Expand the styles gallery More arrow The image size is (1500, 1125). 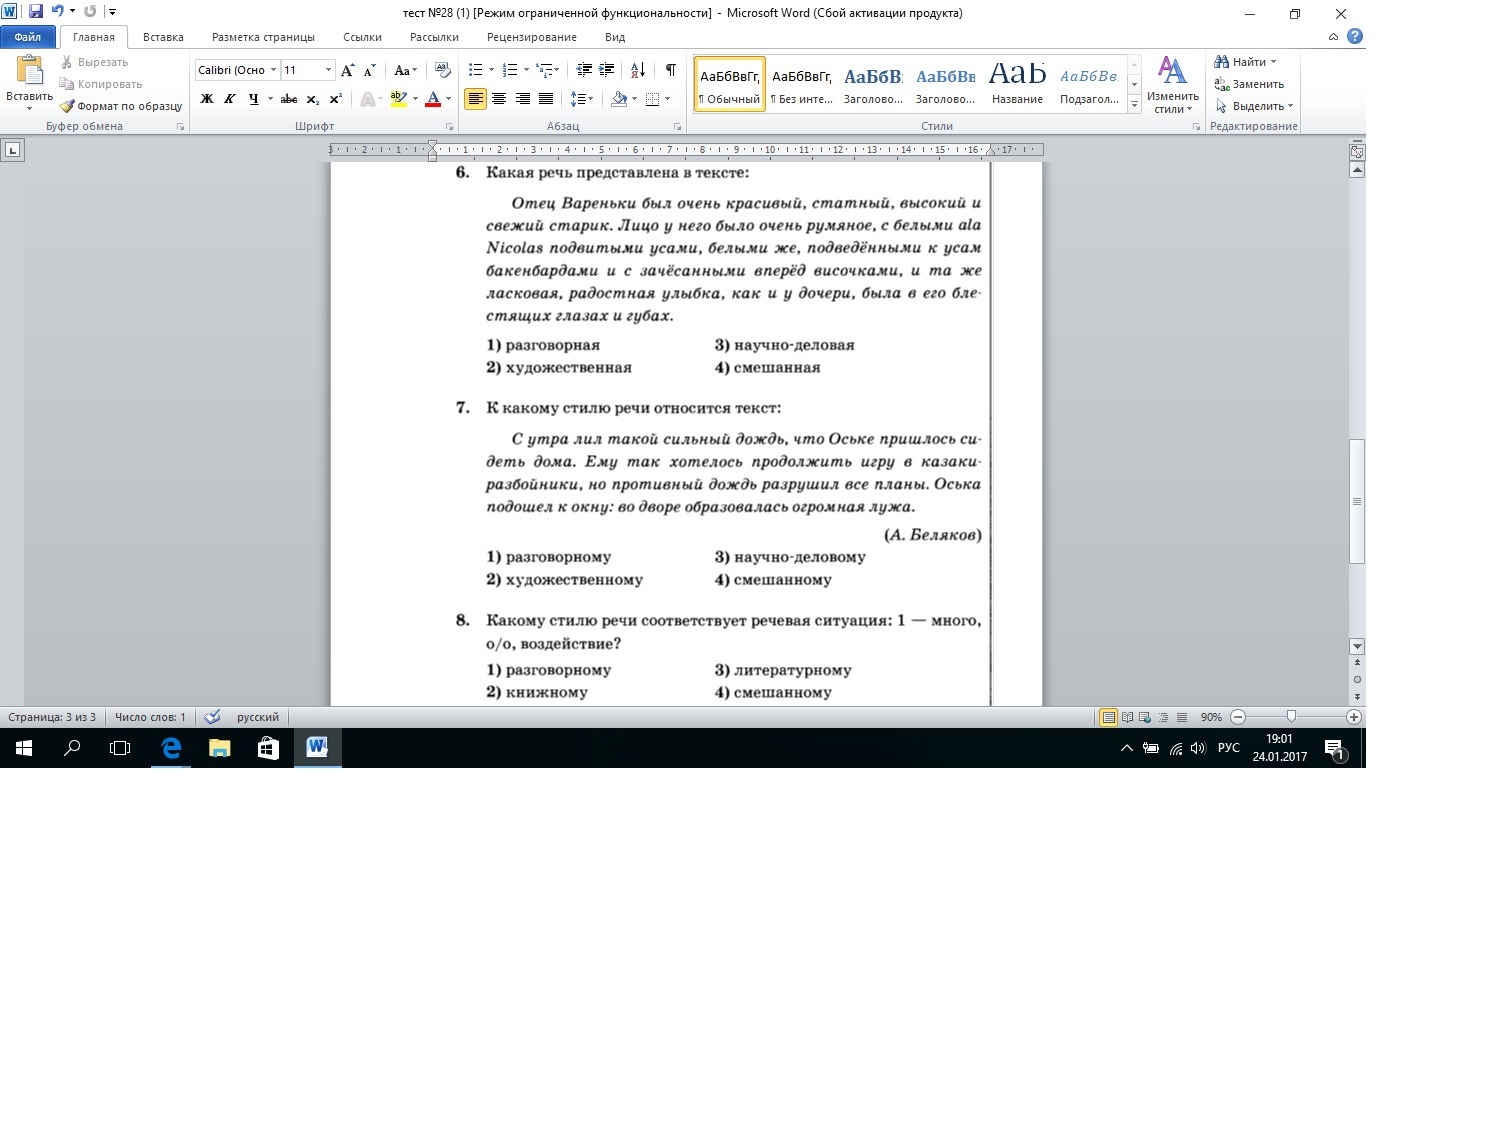(1134, 104)
